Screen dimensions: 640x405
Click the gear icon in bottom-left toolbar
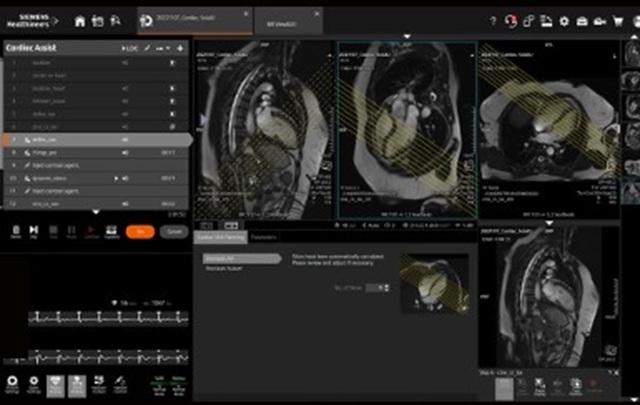34,384
